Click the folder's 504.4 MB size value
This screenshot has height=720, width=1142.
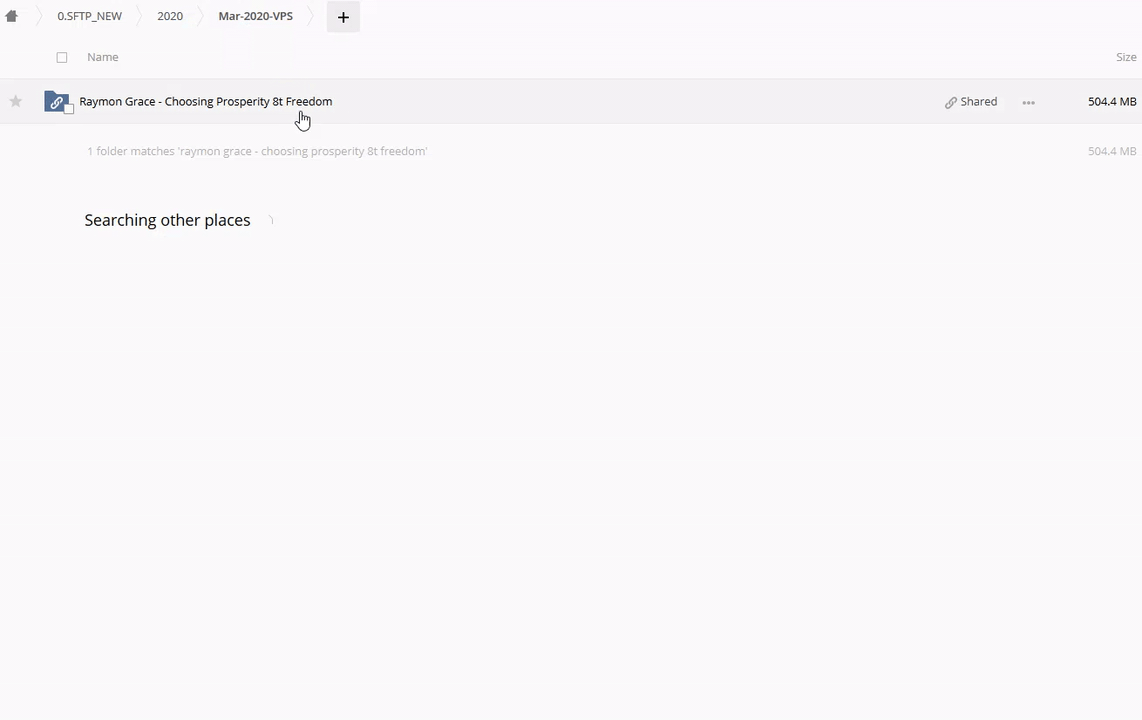click(x=1112, y=101)
